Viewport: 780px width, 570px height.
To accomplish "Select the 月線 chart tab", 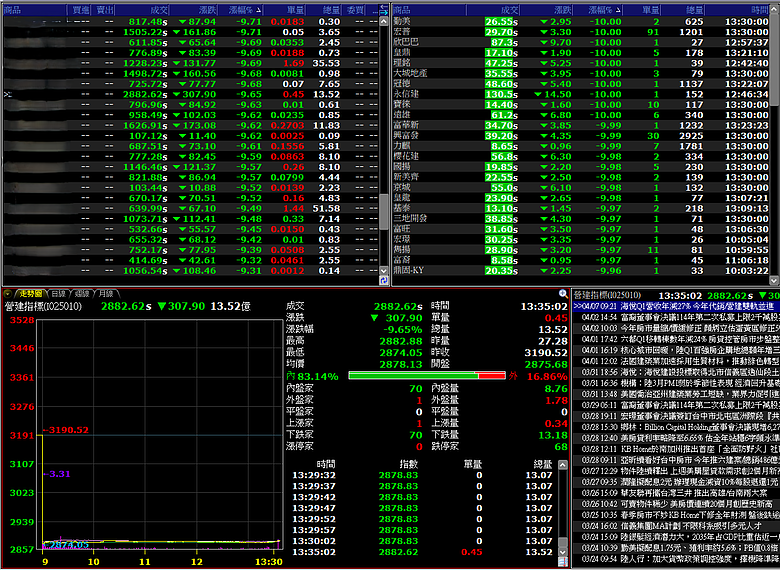I will [x=106, y=294].
